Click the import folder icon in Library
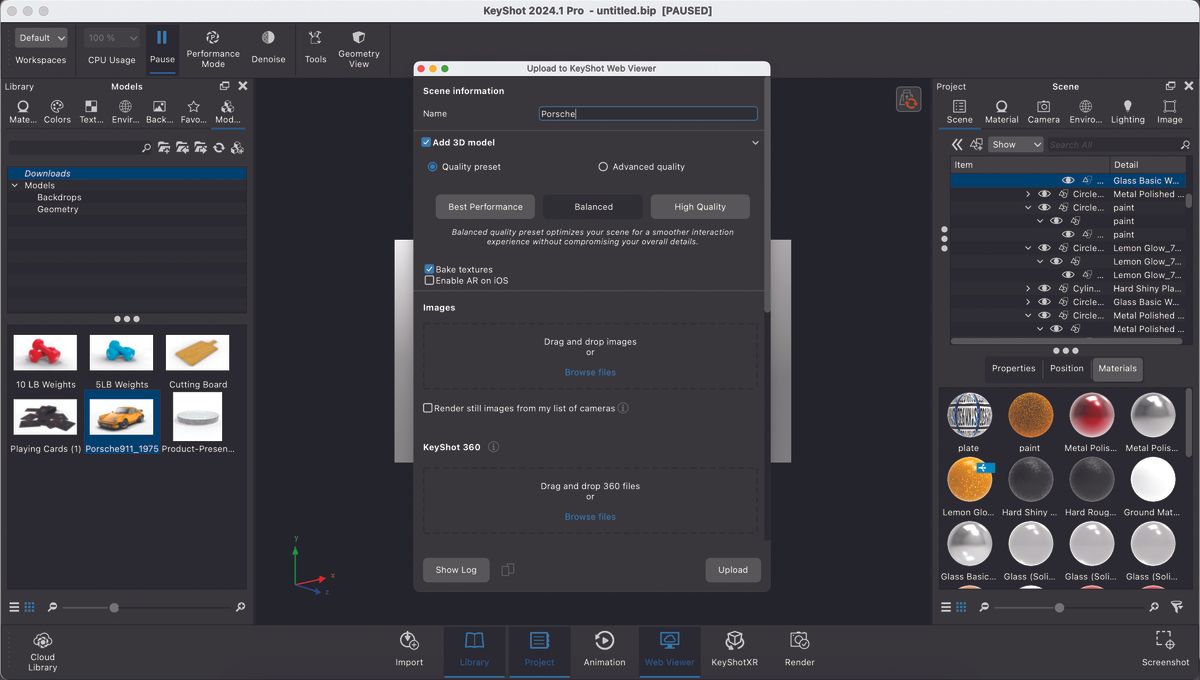1200x680 pixels. tap(182, 147)
